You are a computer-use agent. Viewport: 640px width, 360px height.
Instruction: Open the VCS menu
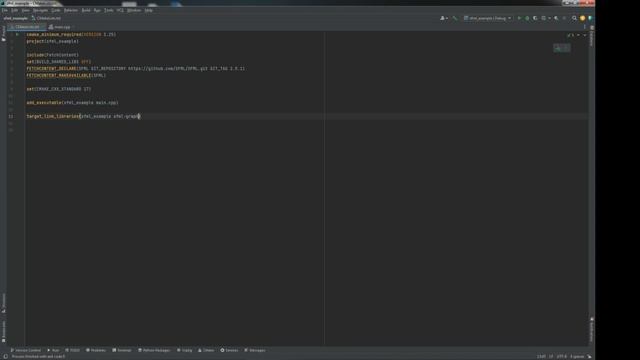[x=120, y=10]
